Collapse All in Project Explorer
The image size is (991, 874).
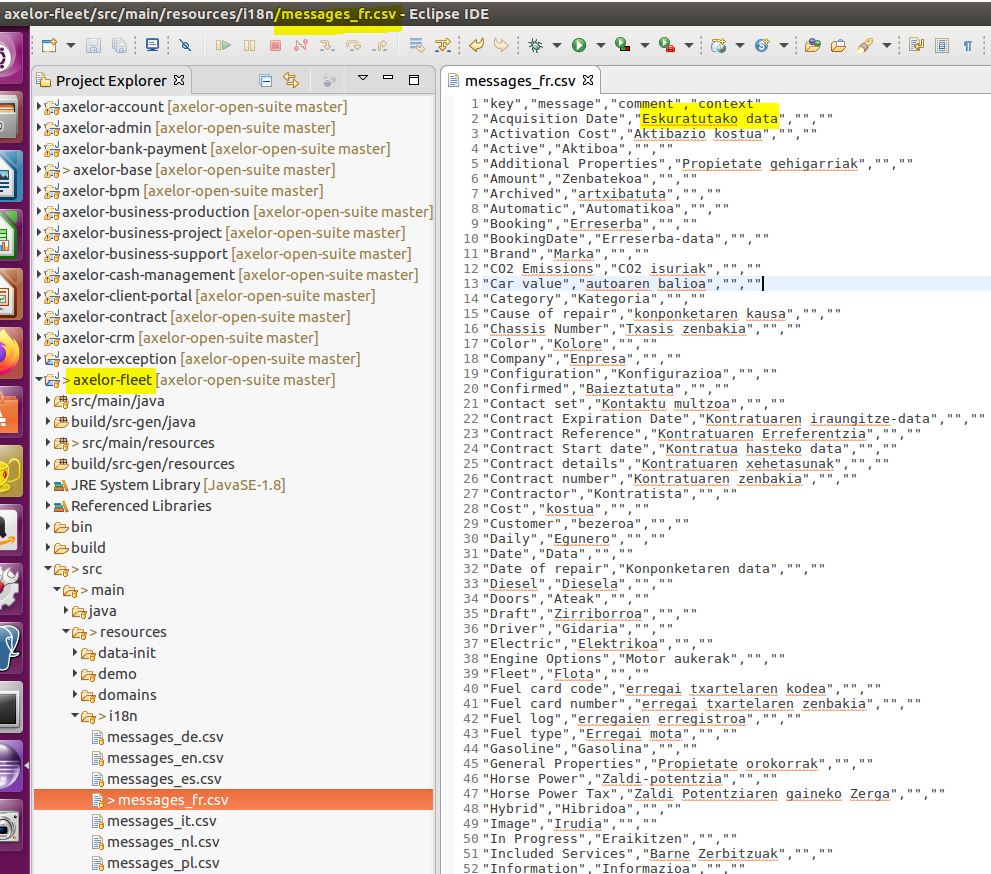coord(266,80)
